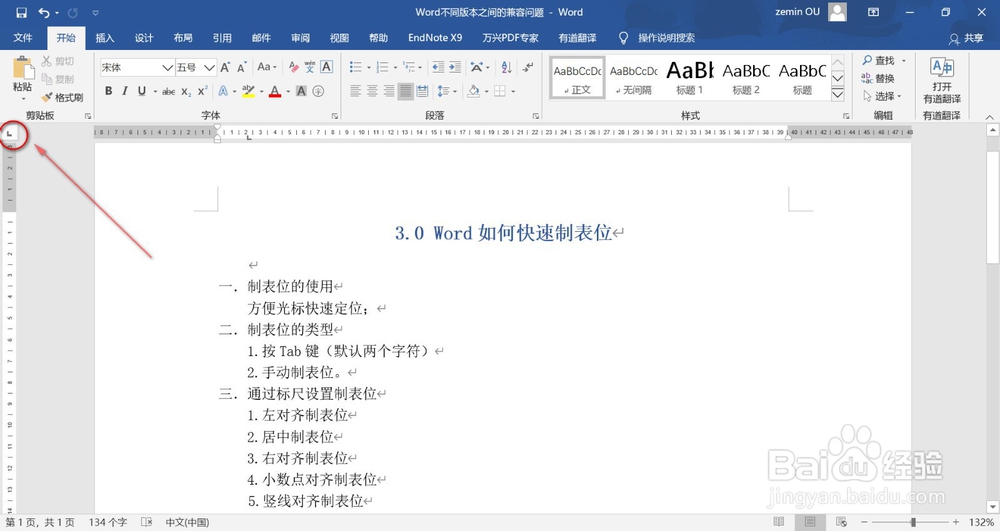Switch to the Insert (插入) tab
This screenshot has height=531, width=1000.
tap(105, 38)
